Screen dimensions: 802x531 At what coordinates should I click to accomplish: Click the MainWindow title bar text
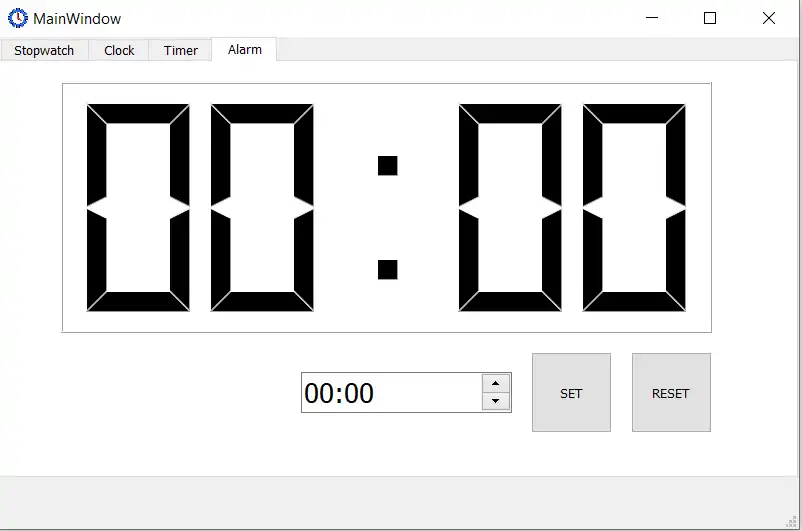[77, 19]
